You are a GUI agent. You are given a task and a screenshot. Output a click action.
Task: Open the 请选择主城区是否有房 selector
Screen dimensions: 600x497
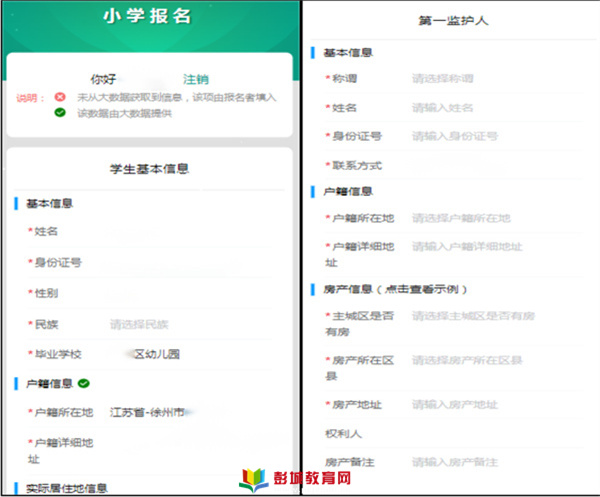(x=473, y=316)
